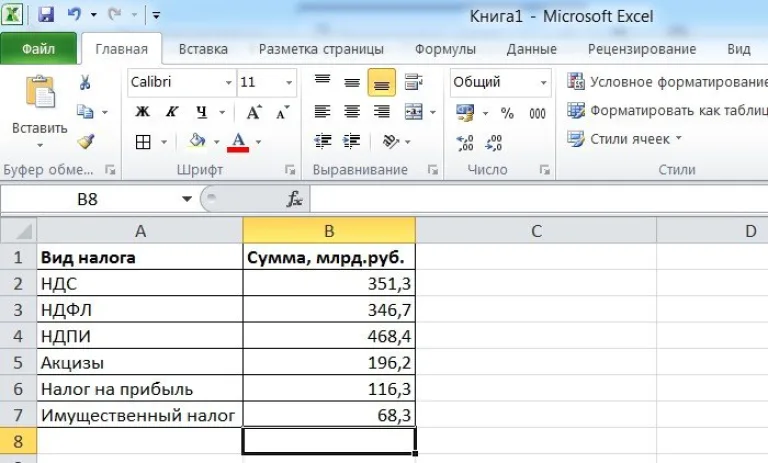Open the Число group dialog launcher

coord(545,170)
